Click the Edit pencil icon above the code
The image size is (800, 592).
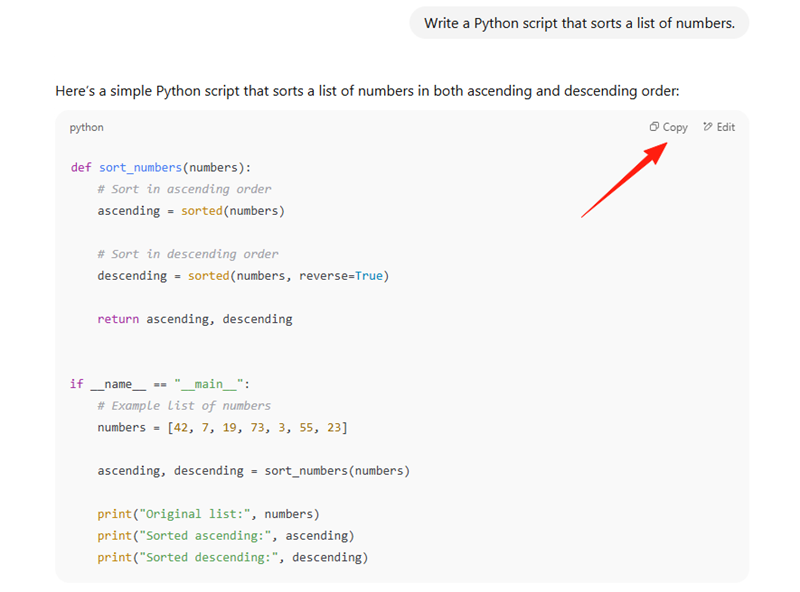pyautogui.click(x=708, y=127)
